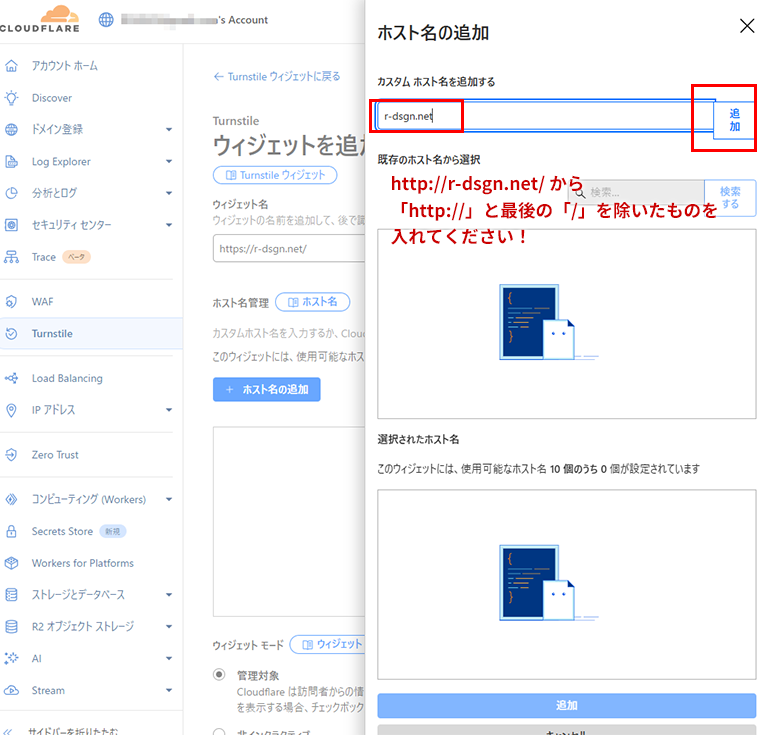Expand the R2 オブジェクト ストレージ arrow
The image size is (760, 735).
169,627
